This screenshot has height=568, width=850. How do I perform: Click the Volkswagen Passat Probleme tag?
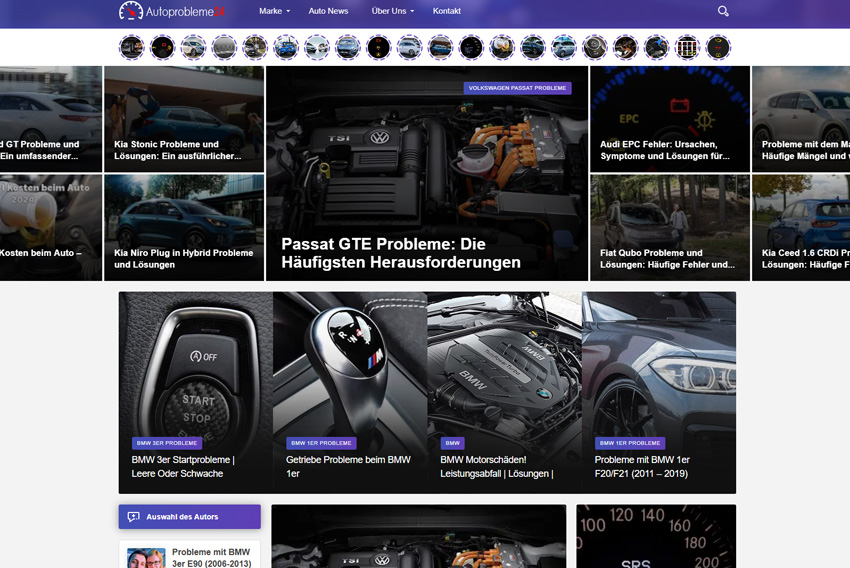coord(517,88)
